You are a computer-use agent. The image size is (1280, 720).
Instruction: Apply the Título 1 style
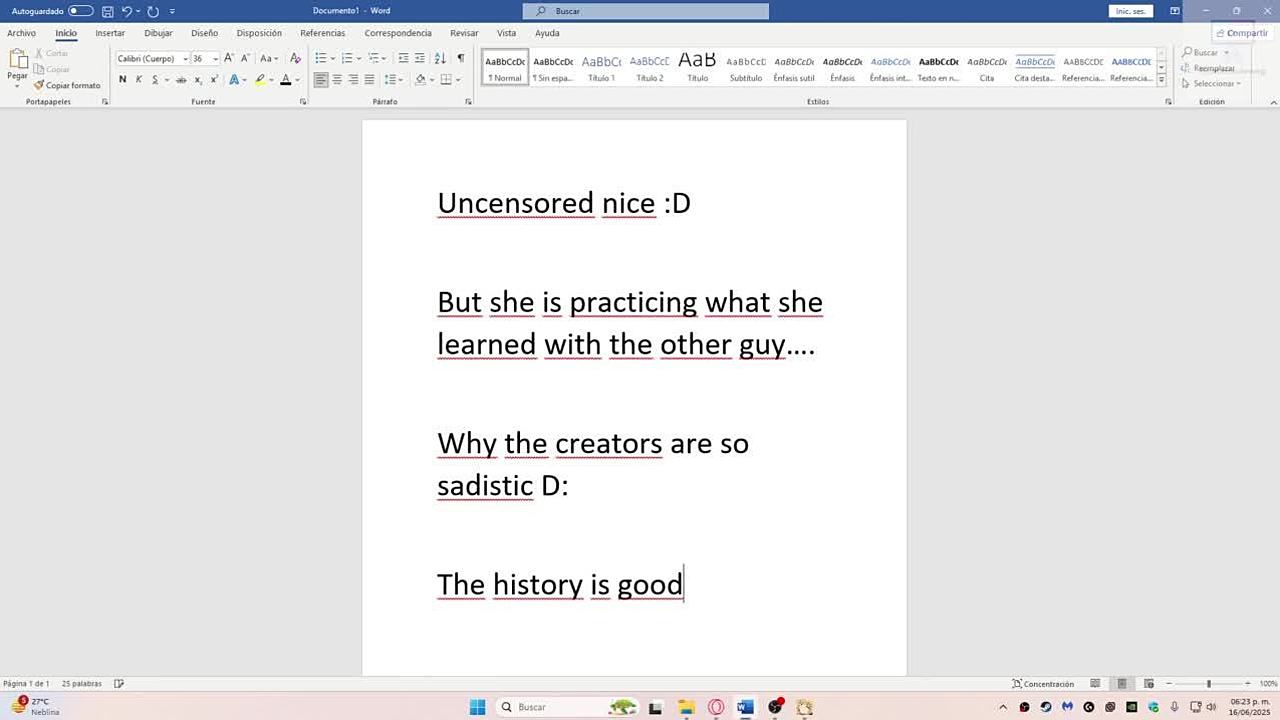(x=601, y=67)
